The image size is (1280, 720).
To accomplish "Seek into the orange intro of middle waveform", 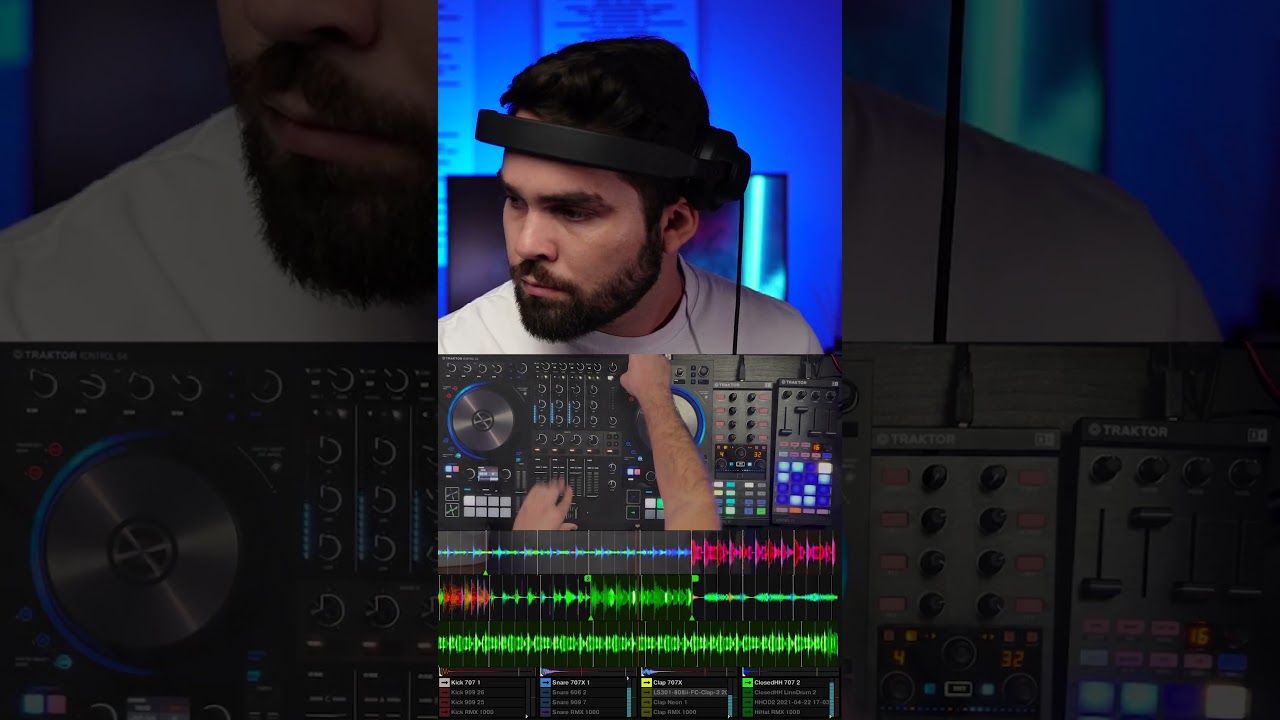I will point(465,597).
